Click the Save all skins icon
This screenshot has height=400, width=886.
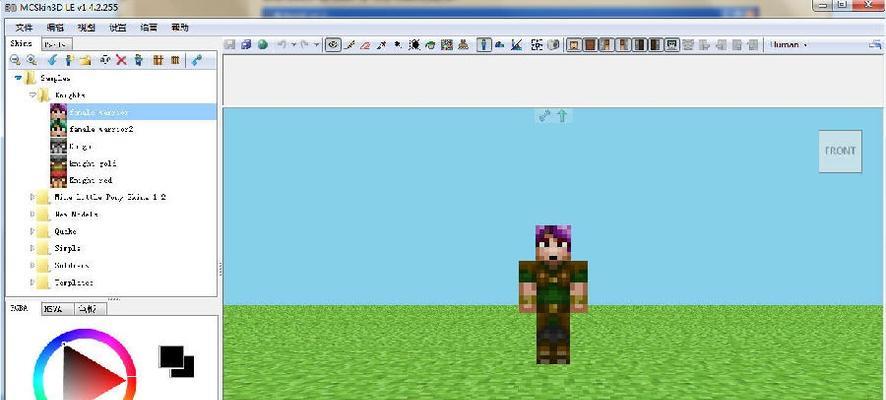246,45
